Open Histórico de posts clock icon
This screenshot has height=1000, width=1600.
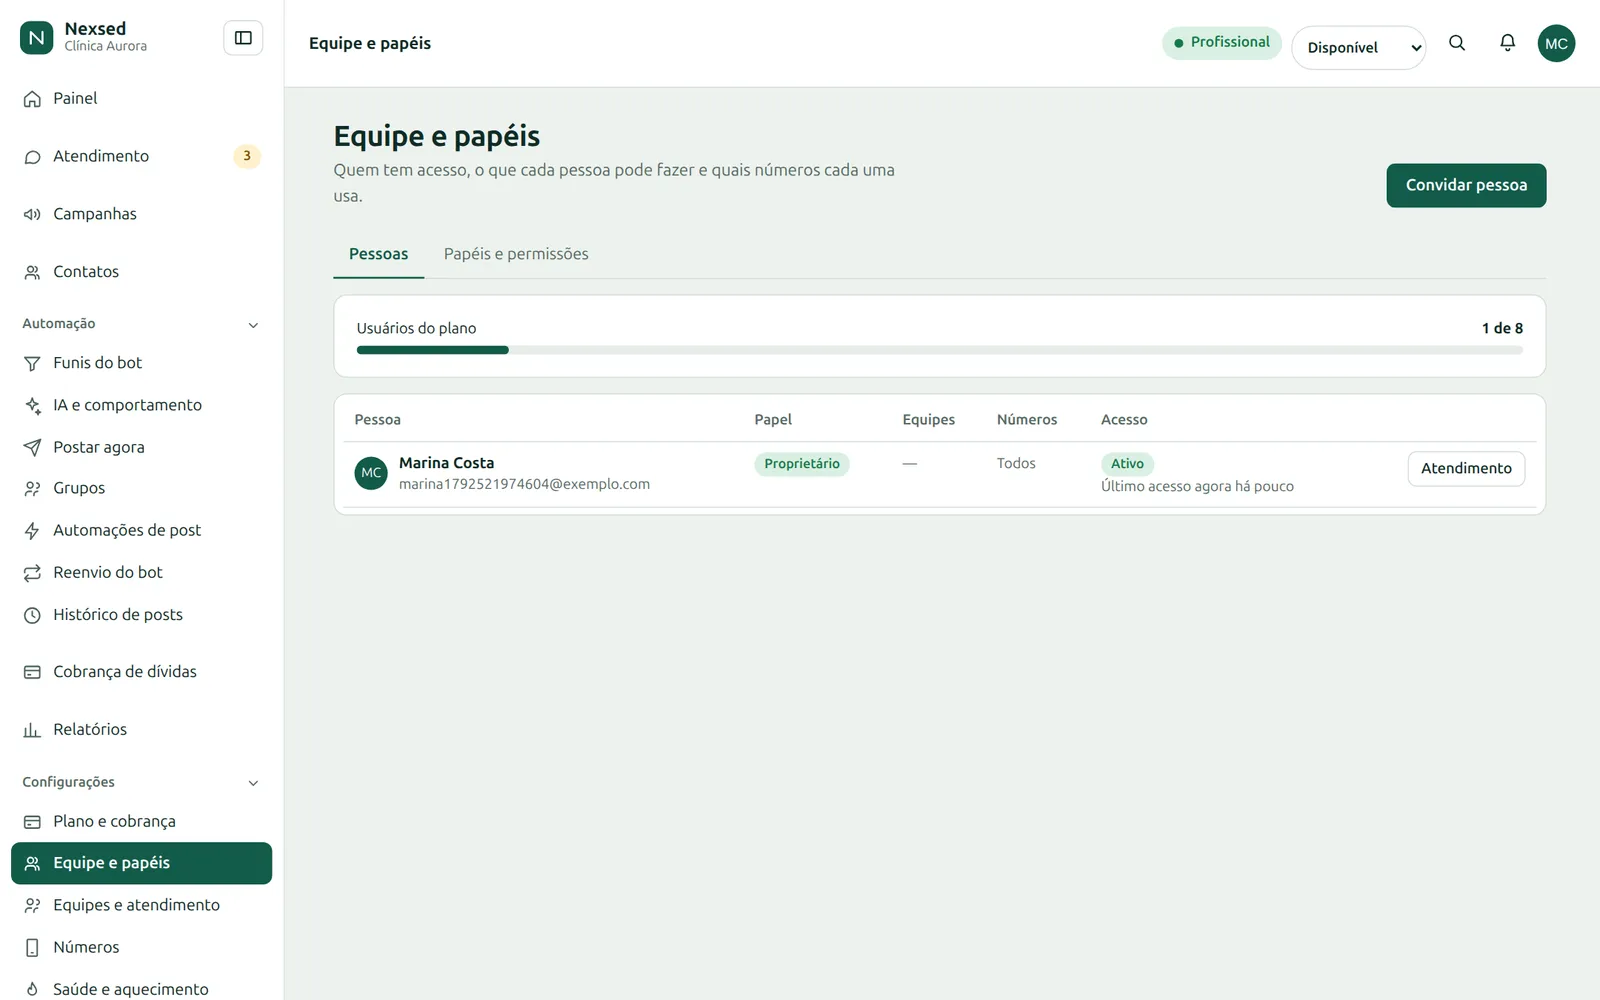[x=32, y=615]
